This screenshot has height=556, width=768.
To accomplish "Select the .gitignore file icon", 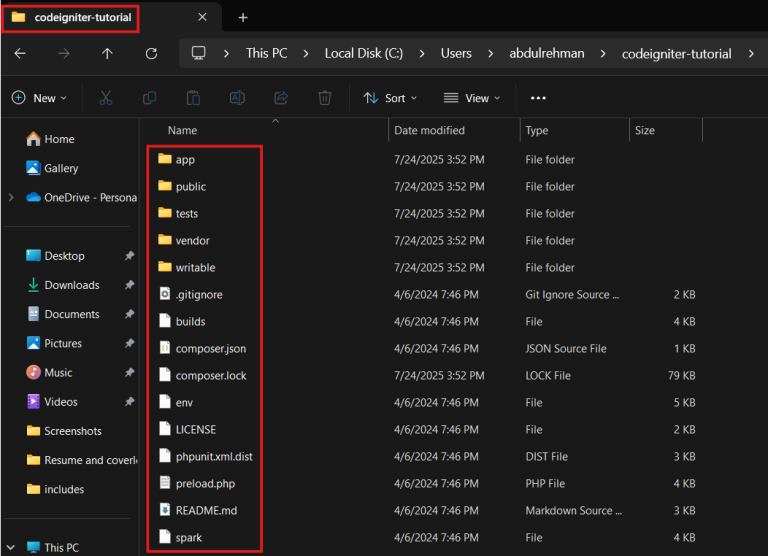I will pos(165,293).
